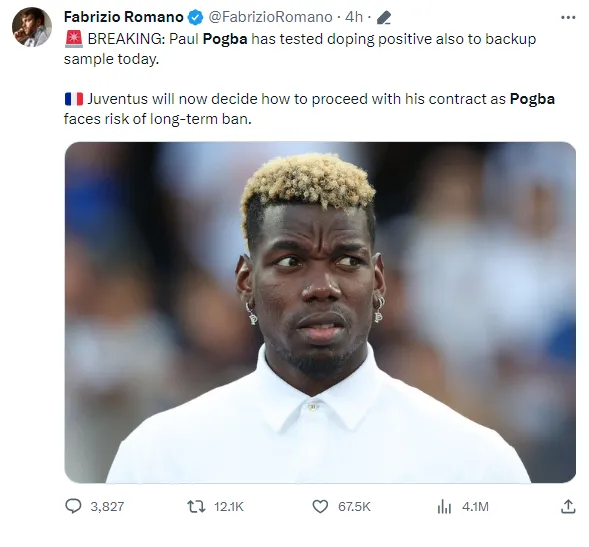
Task: Click the red siren emoji
Action: [x=74, y=39]
